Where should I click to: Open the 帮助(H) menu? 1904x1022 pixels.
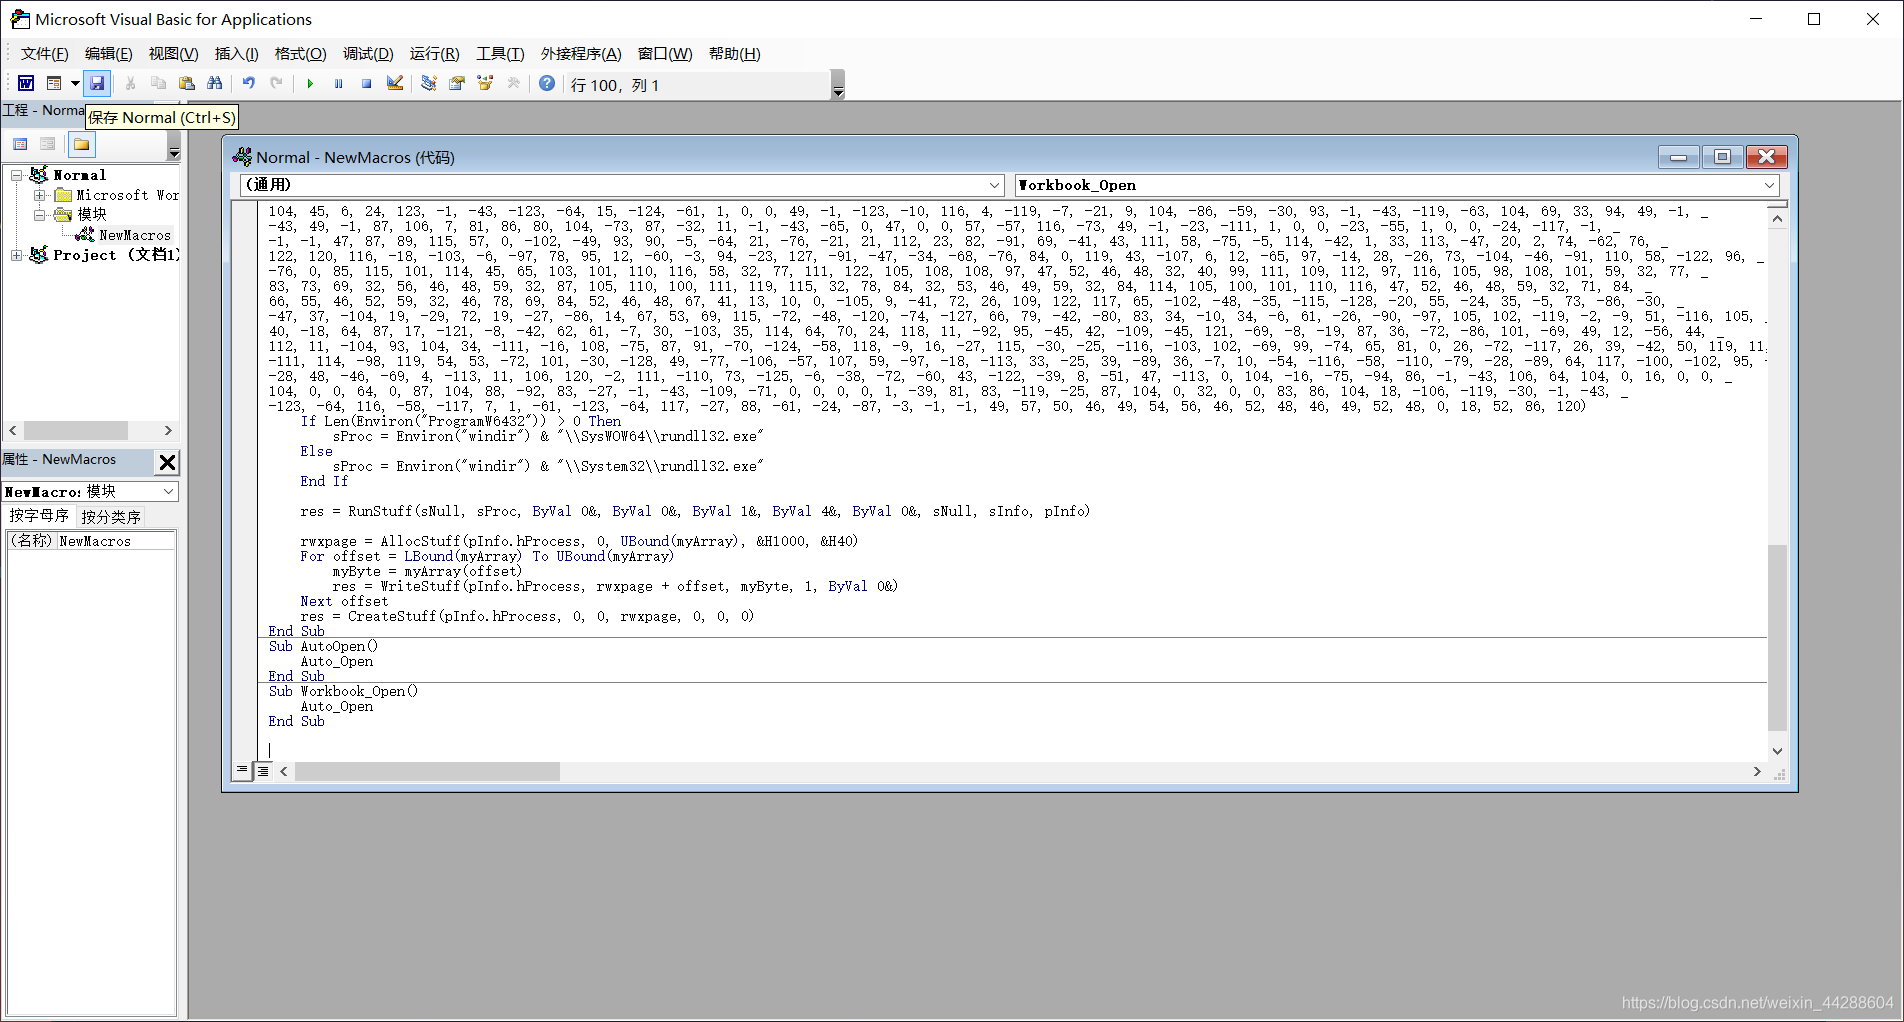click(x=735, y=54)
